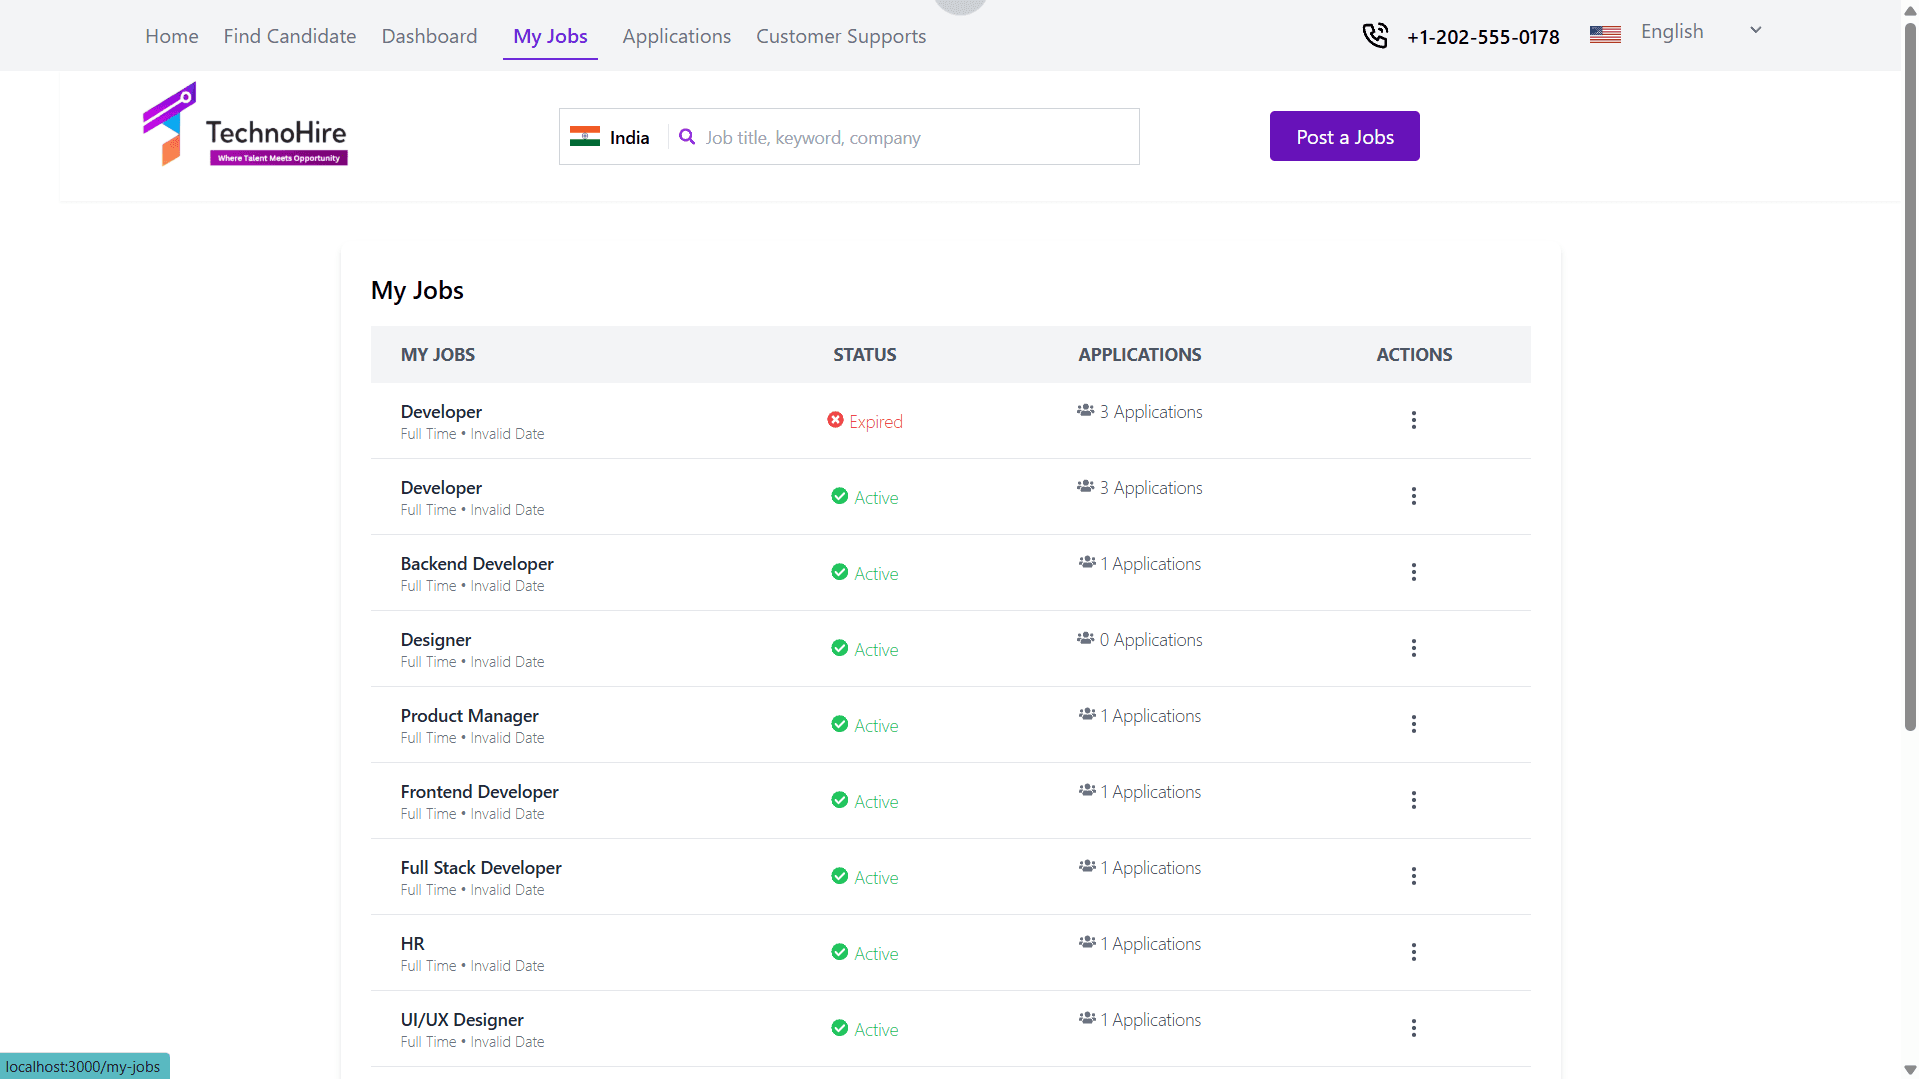The image size is (1919, 1079).
Task: Click the Post a Jobs button
Action: (x=1345, y=136)
